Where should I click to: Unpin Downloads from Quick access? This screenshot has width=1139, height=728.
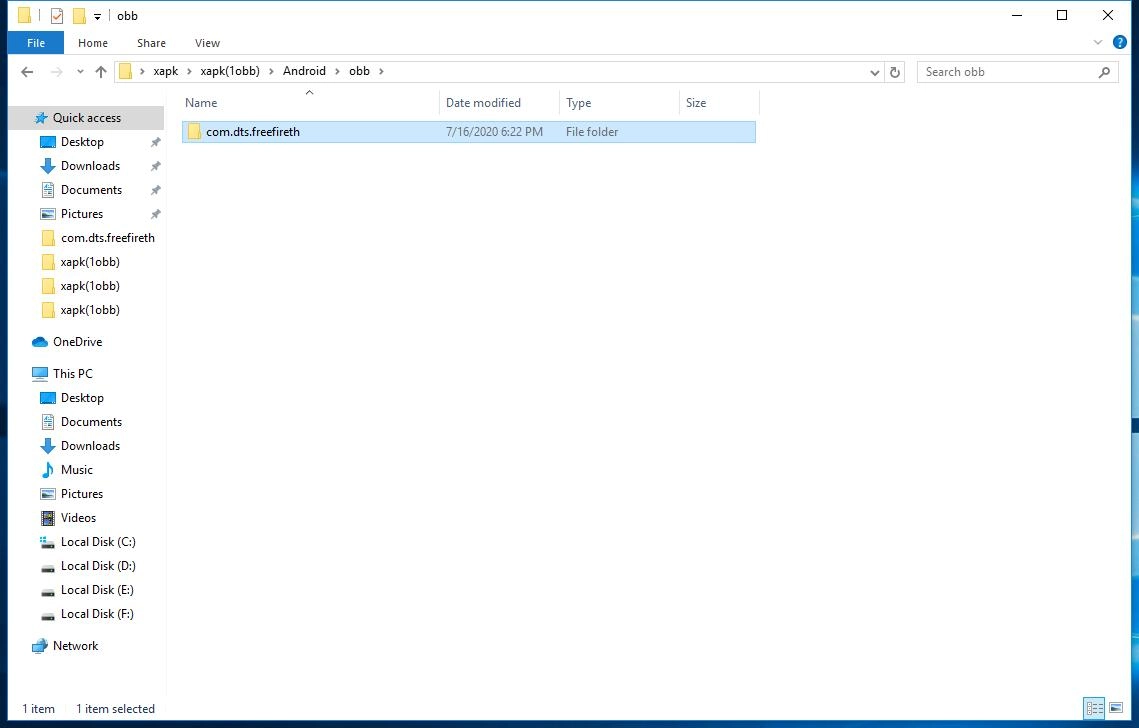click(x=156, y=165)
